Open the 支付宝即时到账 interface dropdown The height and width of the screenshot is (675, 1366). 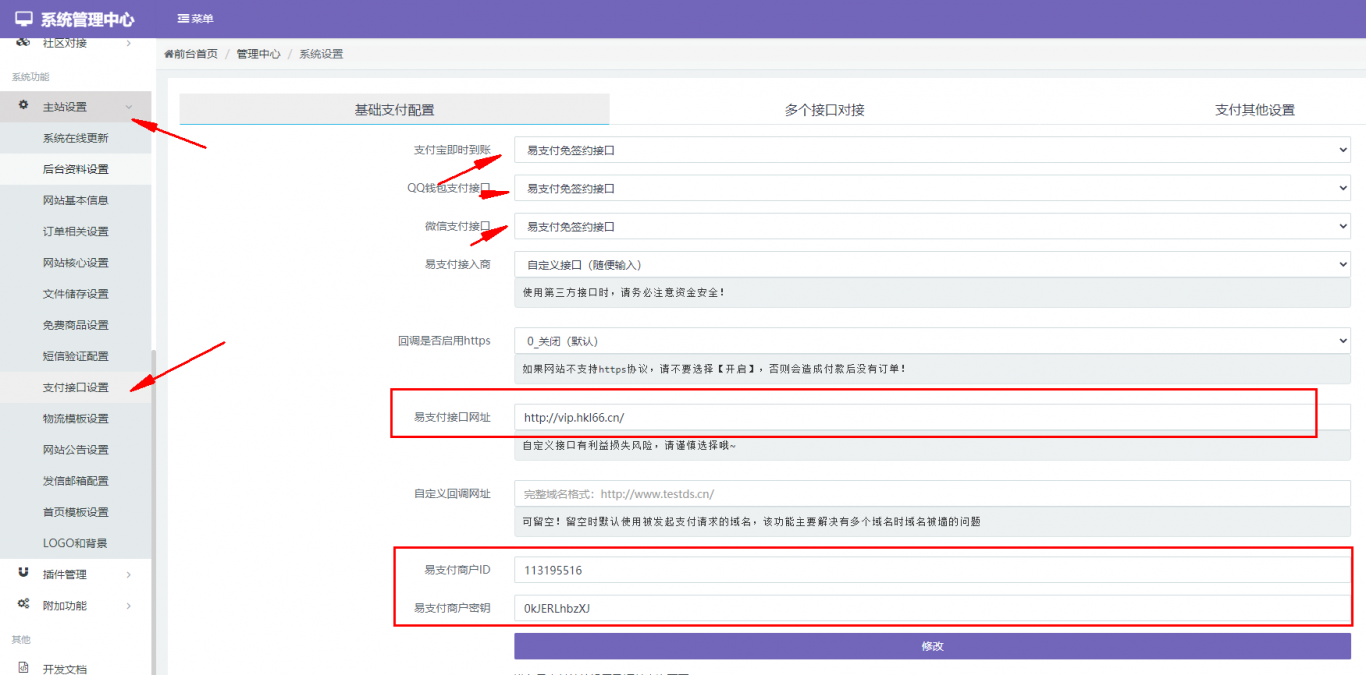[932, 150]
